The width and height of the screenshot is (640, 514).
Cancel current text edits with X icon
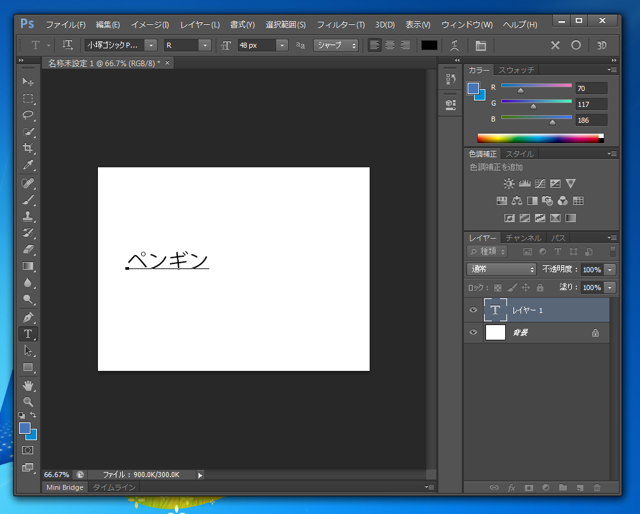click(x=555, y=45)
